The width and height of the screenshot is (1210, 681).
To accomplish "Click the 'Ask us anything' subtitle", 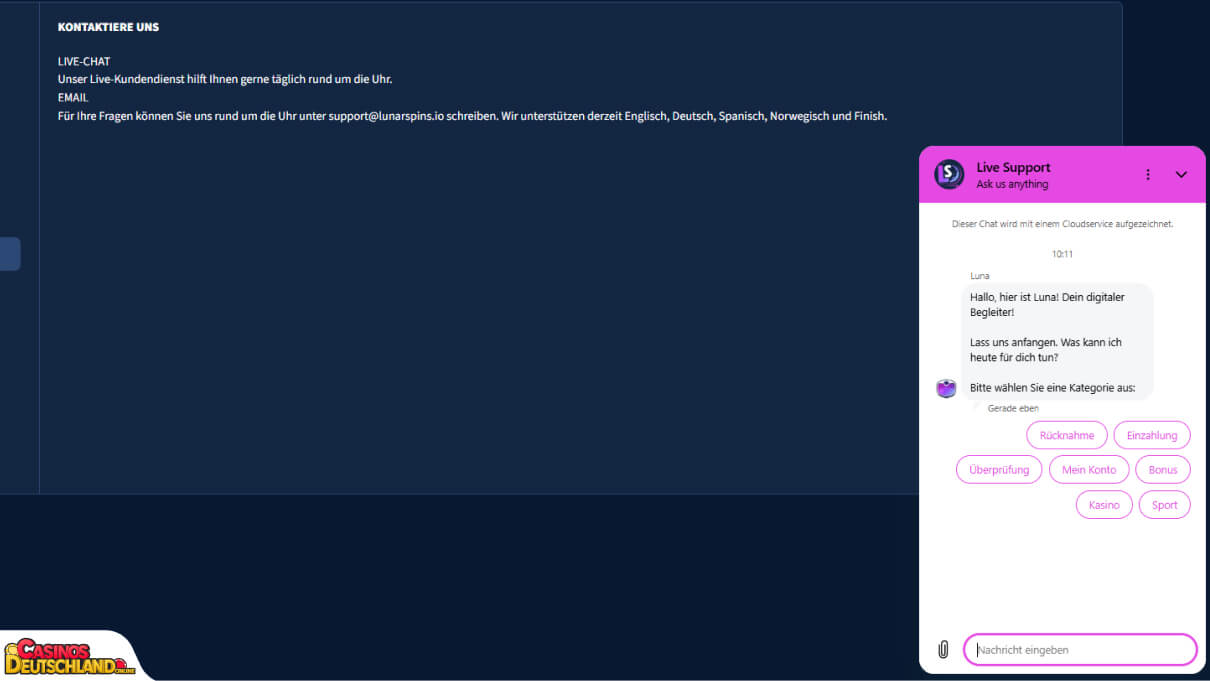I will click(x=1012, y=185).
